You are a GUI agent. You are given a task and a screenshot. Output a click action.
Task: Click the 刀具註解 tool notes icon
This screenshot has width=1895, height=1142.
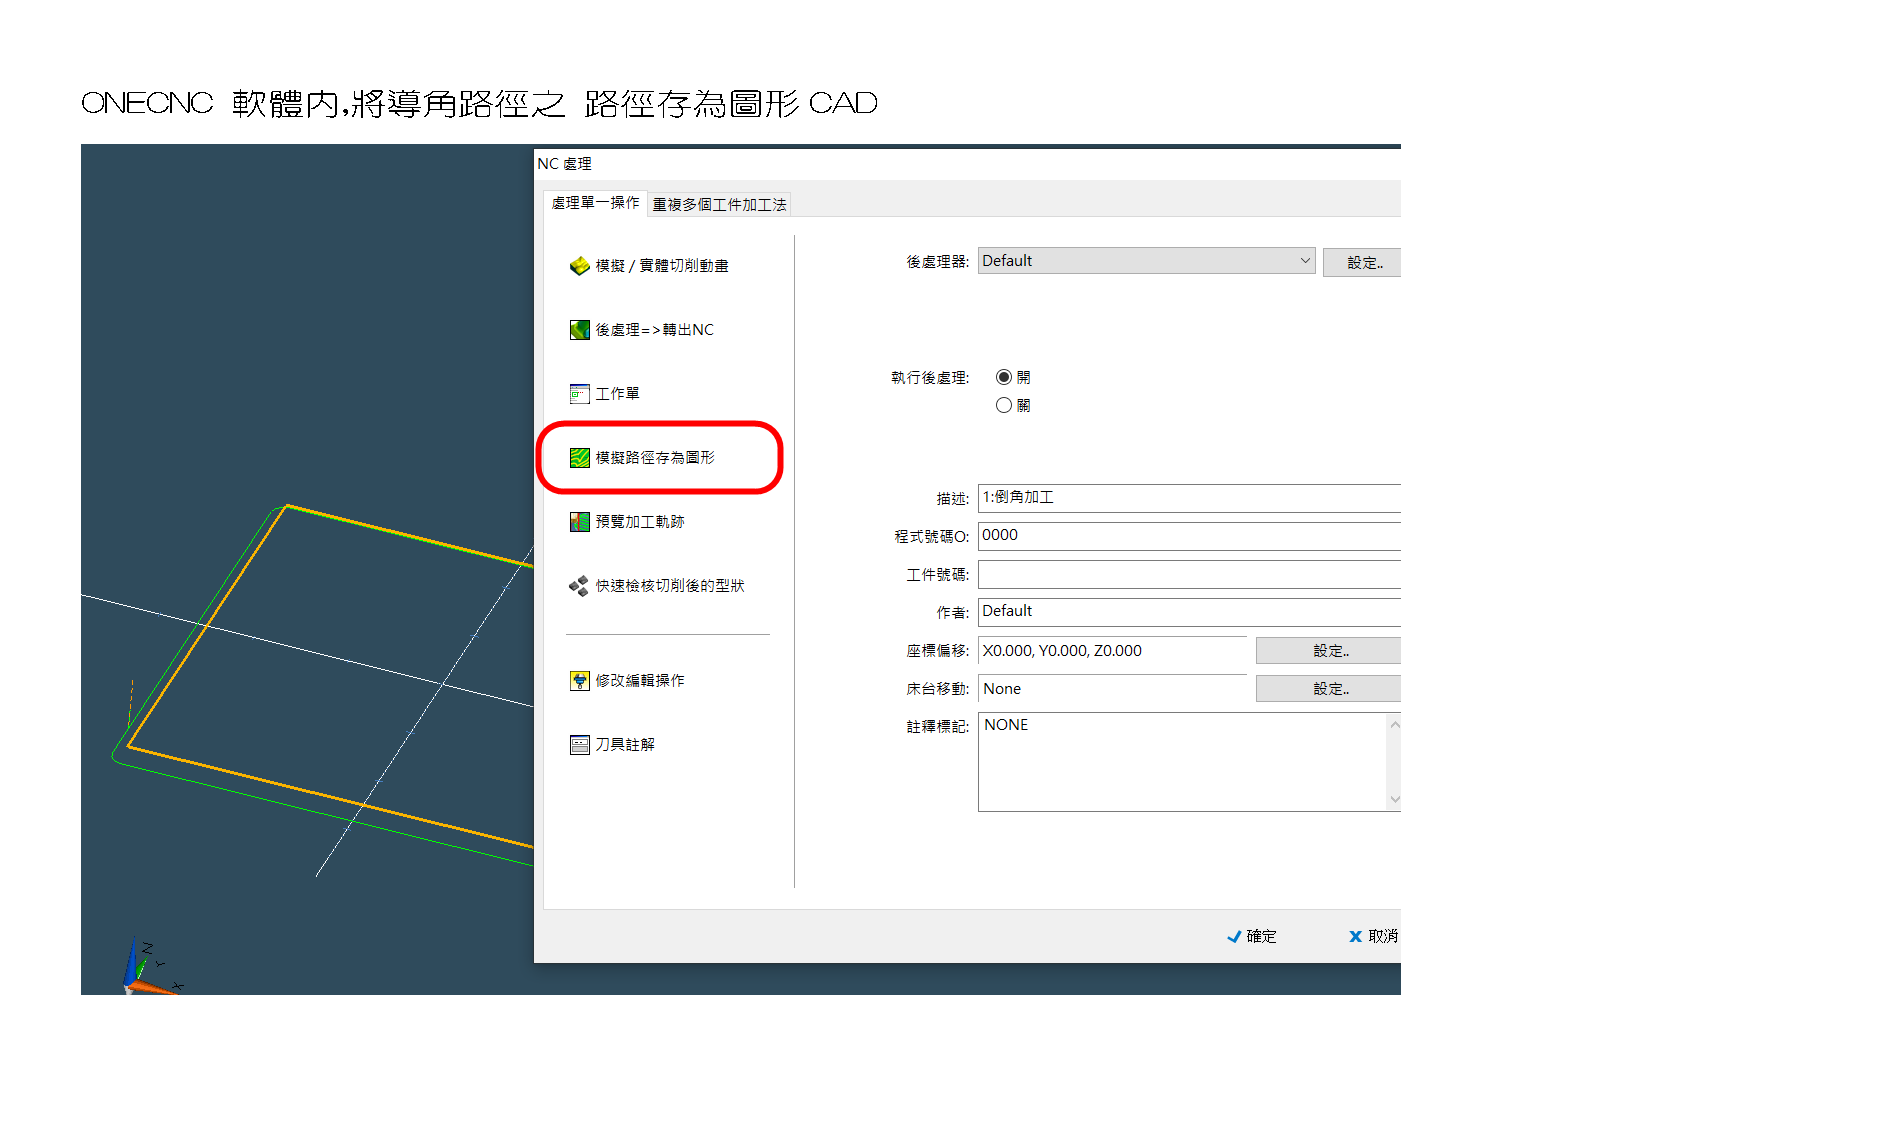(x=579, y=744)
